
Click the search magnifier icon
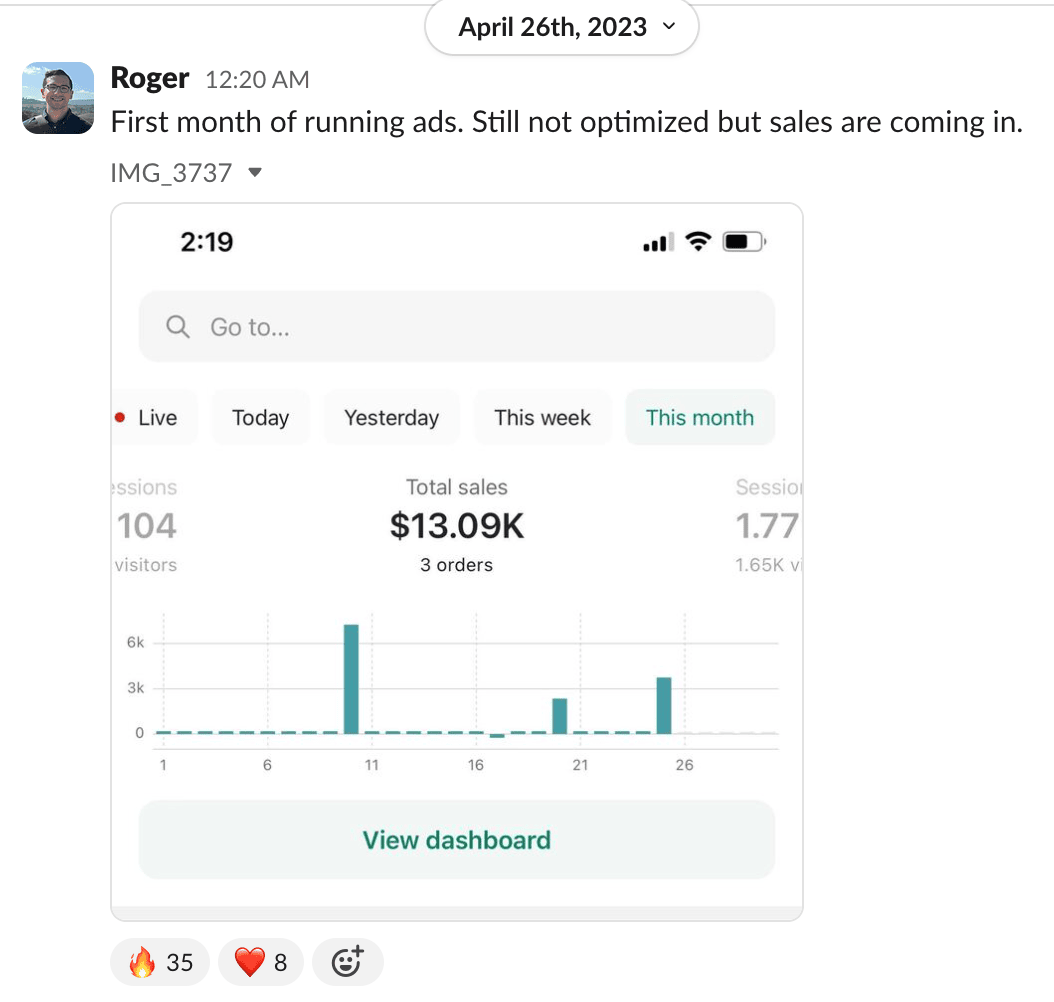178,327
